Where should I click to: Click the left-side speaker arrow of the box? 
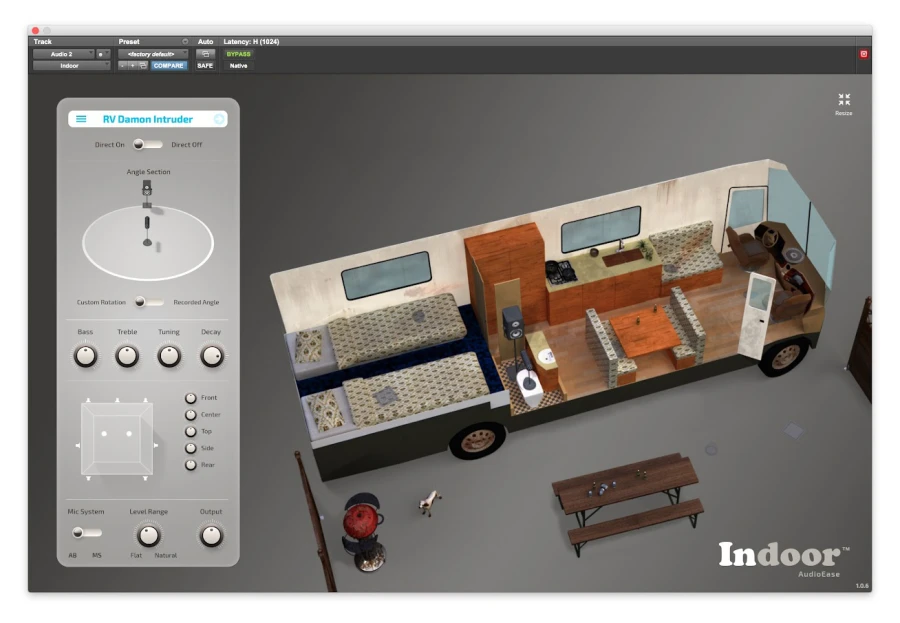point(77,445)
